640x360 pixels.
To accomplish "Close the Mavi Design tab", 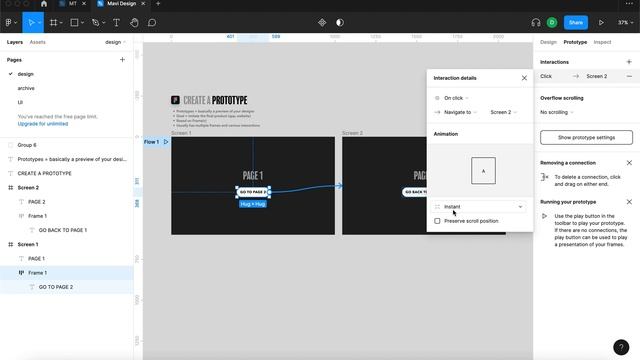I will pyautogui.click(x=143, y=4).
